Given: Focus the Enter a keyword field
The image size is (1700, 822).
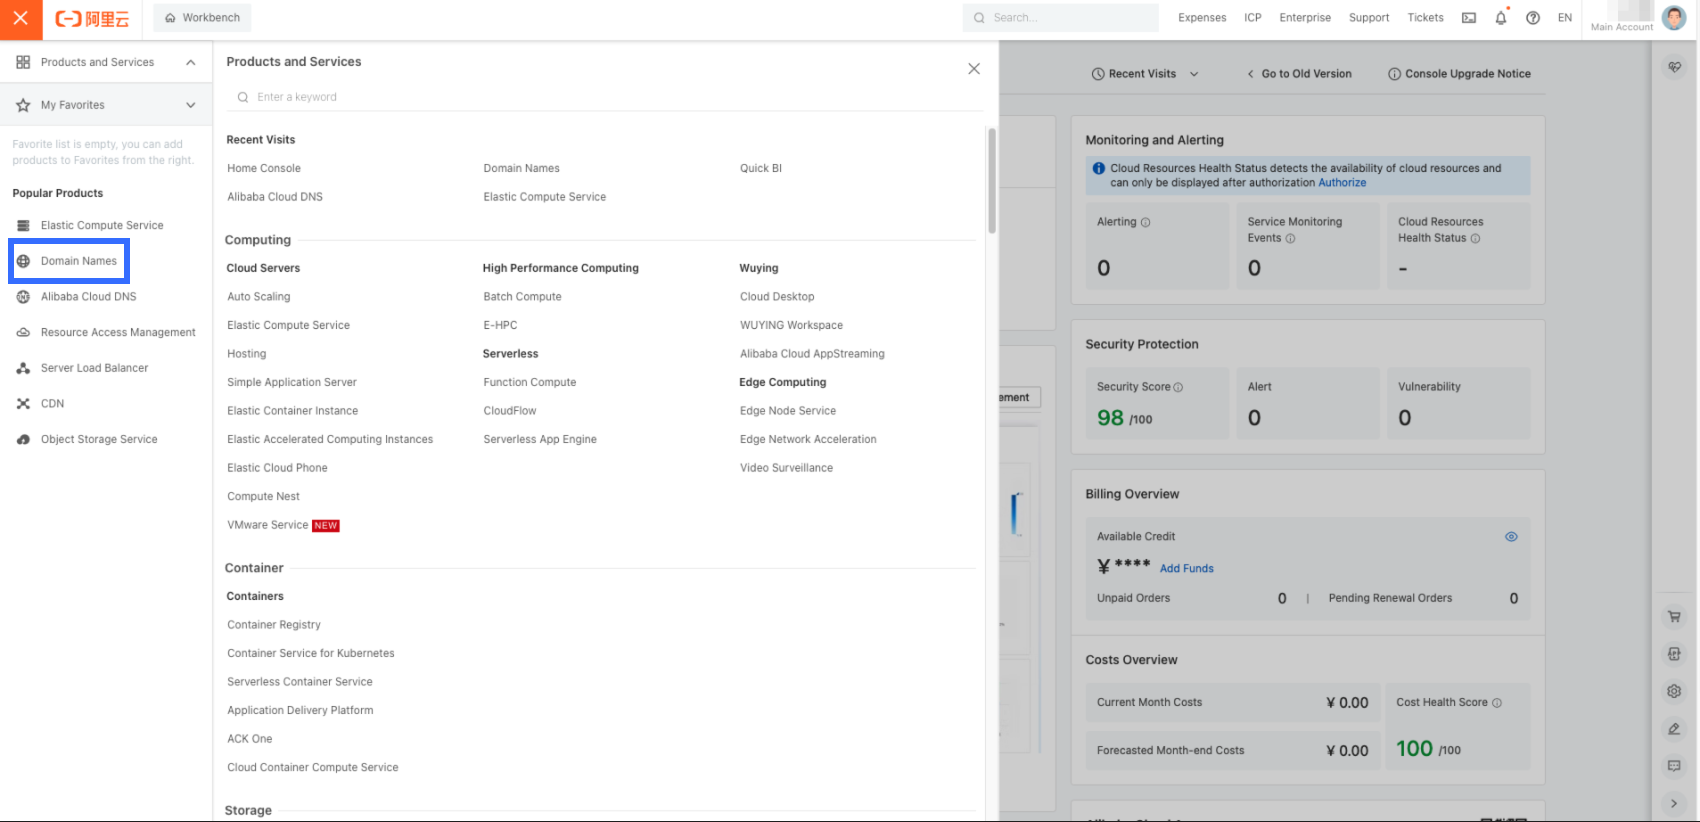Looking at the screenshot, I should tap(600, 97).
